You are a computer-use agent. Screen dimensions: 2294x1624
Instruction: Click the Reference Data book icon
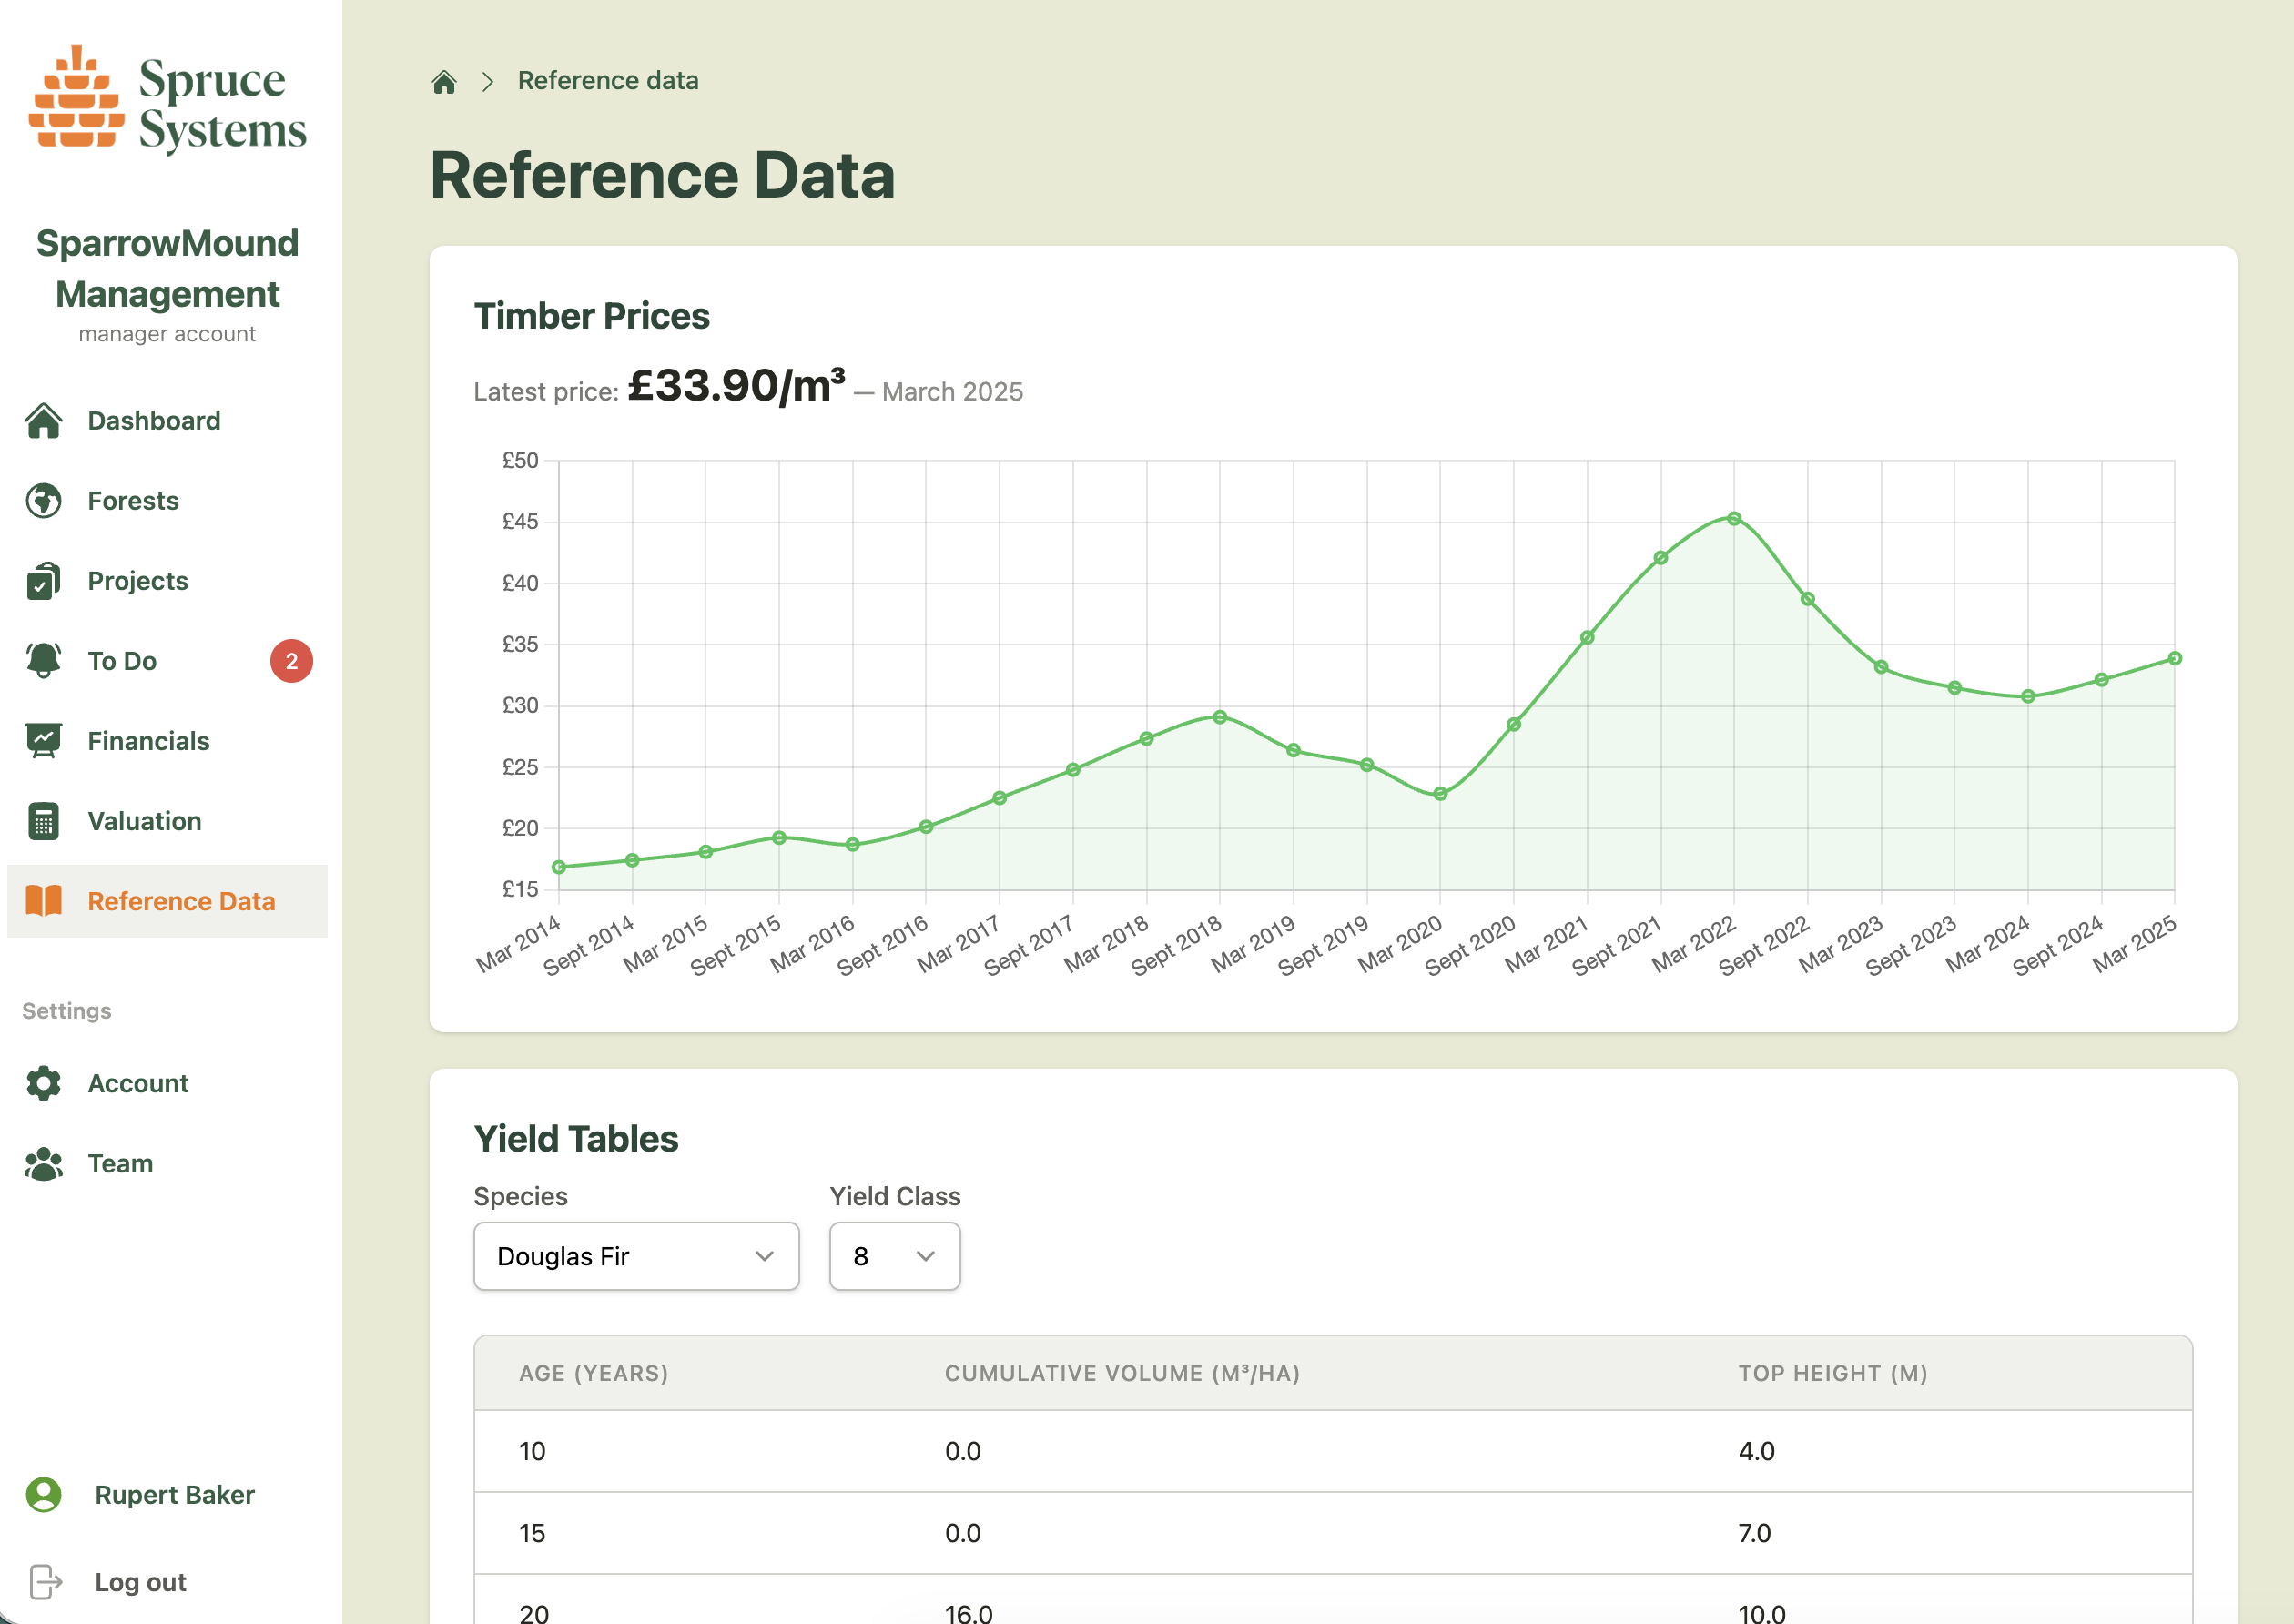44,901
